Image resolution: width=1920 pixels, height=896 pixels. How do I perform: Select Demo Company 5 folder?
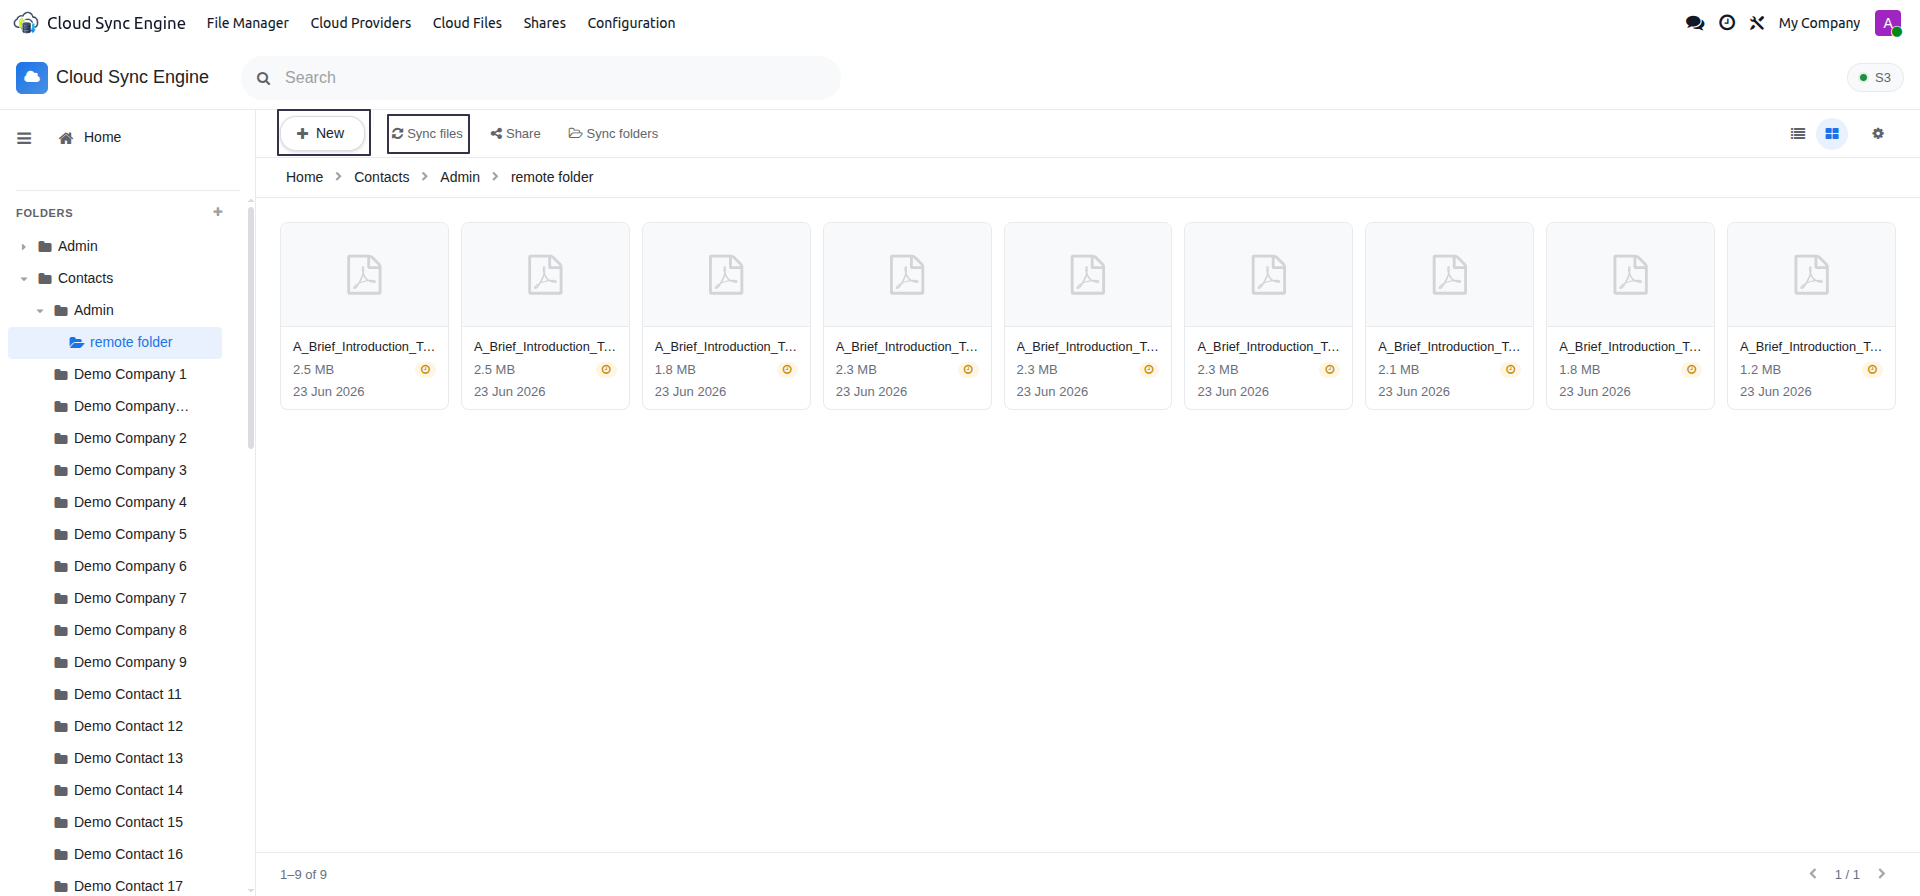pos(130,535)
